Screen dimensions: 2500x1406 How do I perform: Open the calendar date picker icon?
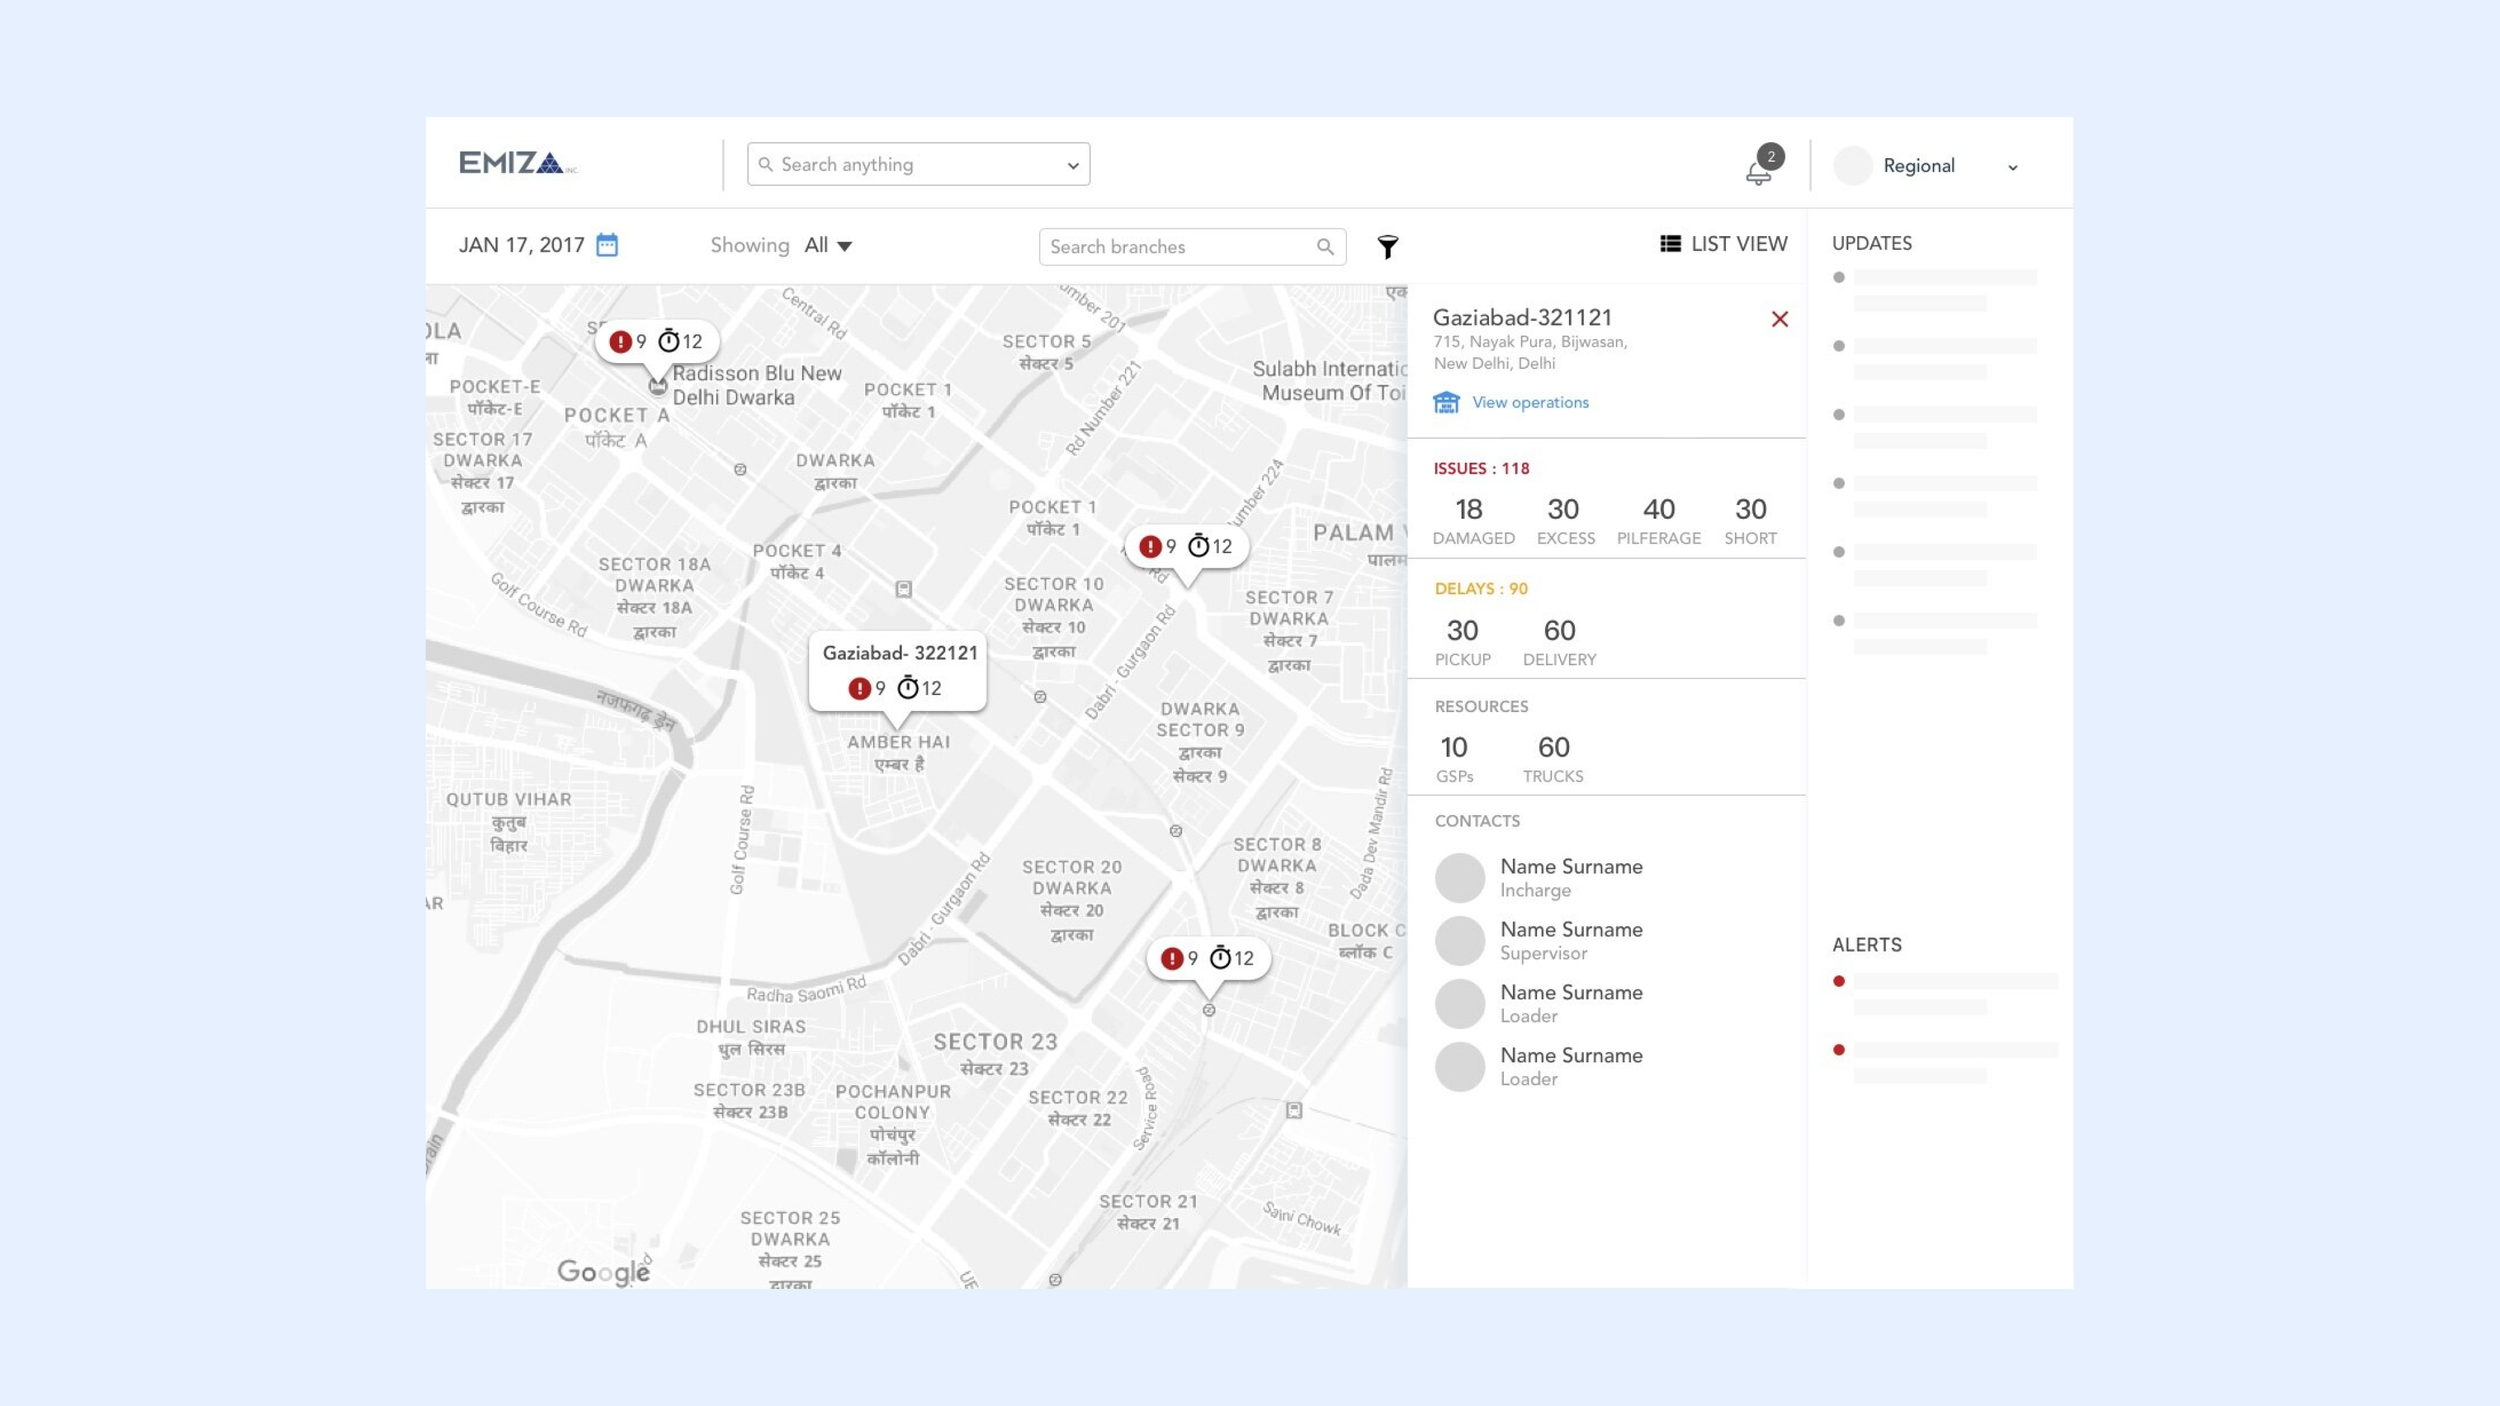[x=607, y=245]
